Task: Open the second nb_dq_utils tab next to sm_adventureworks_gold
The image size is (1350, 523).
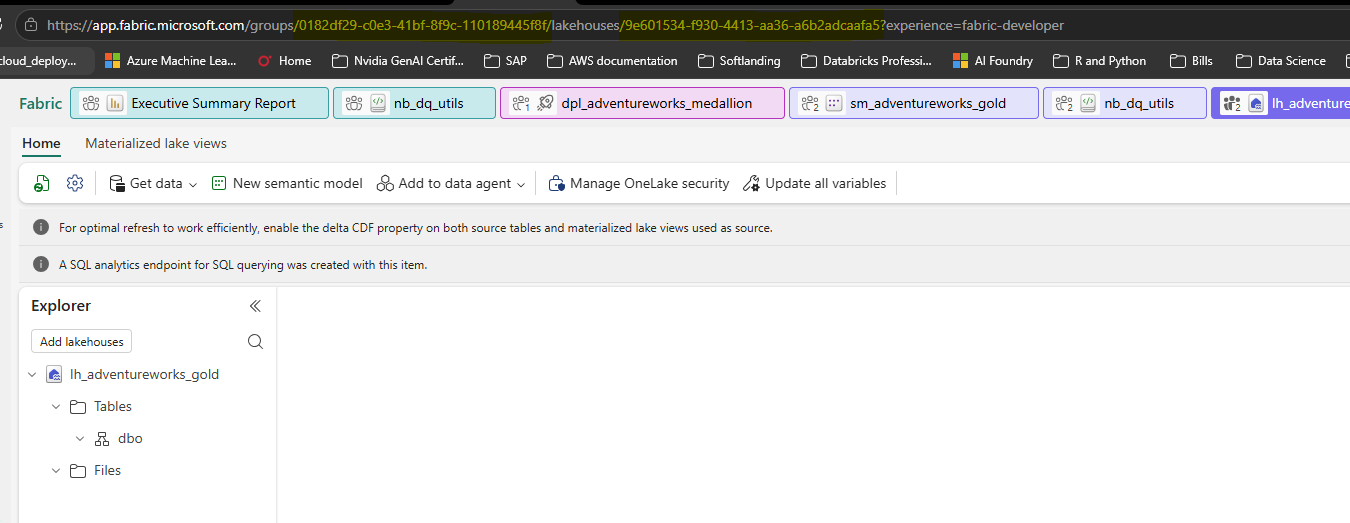Action: pyautogui.click(x=1124, y=103)
